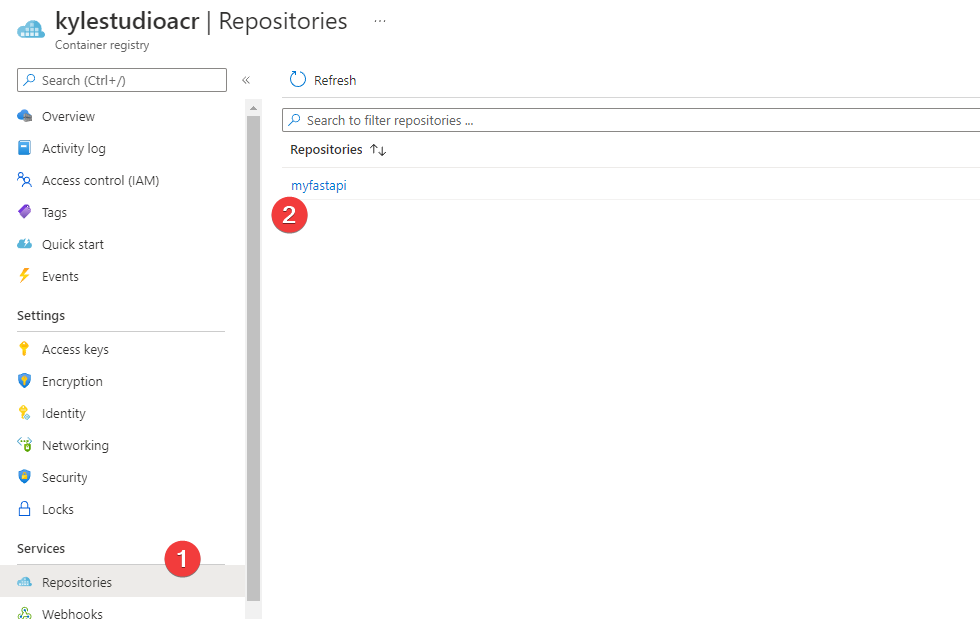Click the sidebar vertical scrollbar thumb
This screenshot has width=980, height=619.
click(x=253, y=358)
